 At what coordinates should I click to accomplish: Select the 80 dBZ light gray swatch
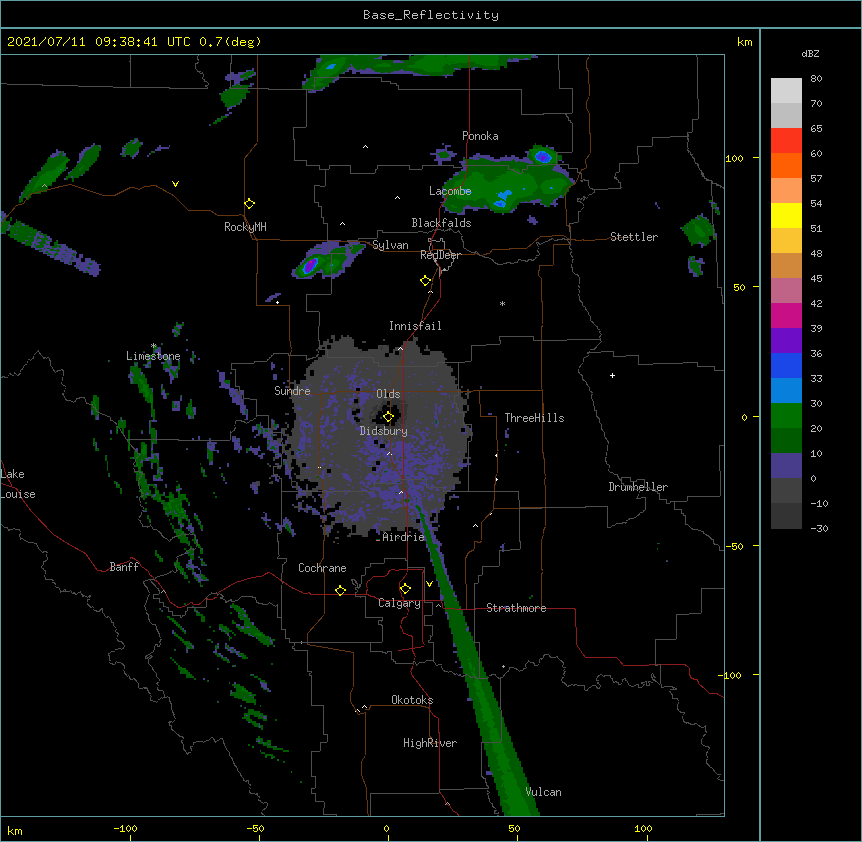[786, 91]
